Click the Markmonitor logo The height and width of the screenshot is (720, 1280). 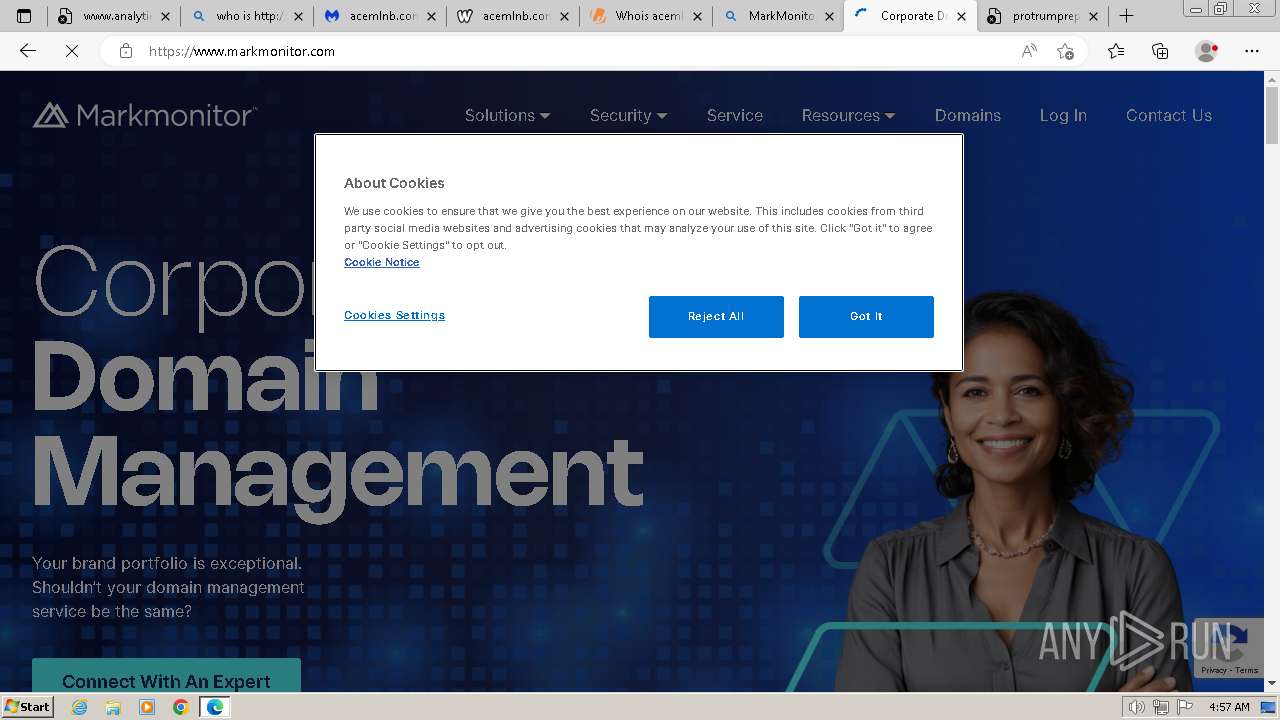(145, 115)
